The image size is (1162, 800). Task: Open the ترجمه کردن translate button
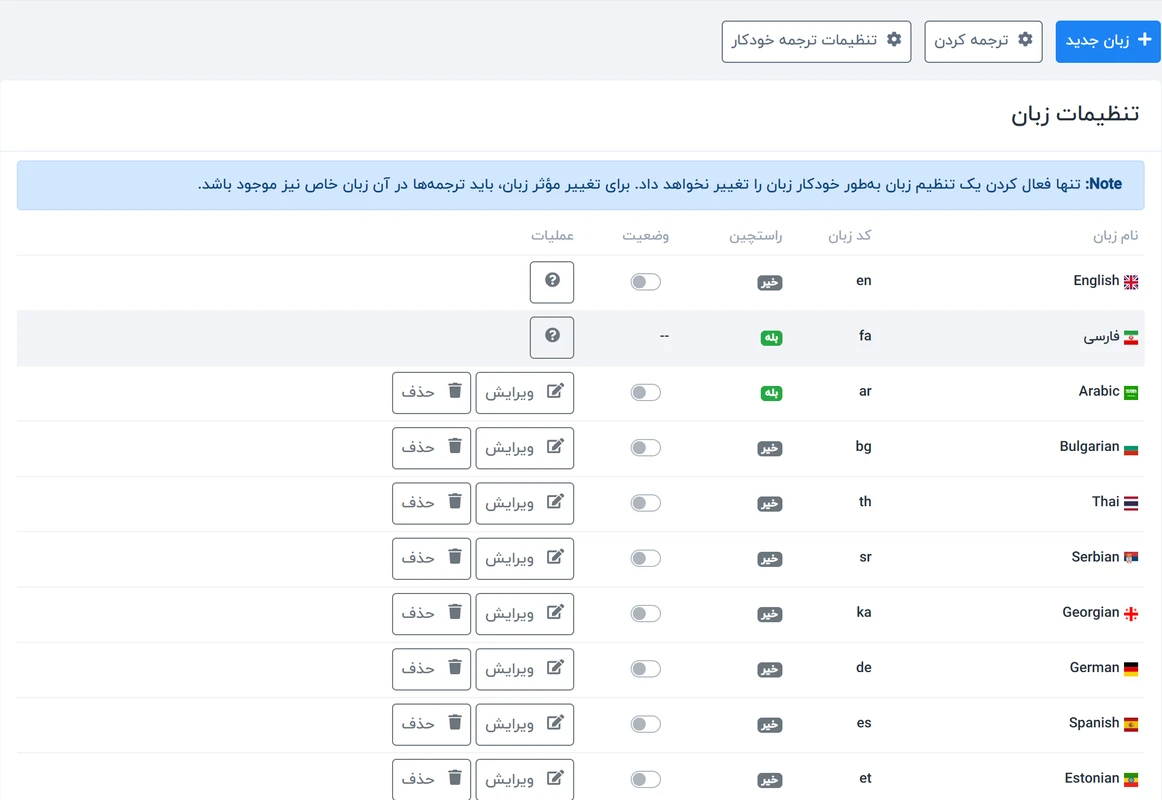click(x=983, y=41)
